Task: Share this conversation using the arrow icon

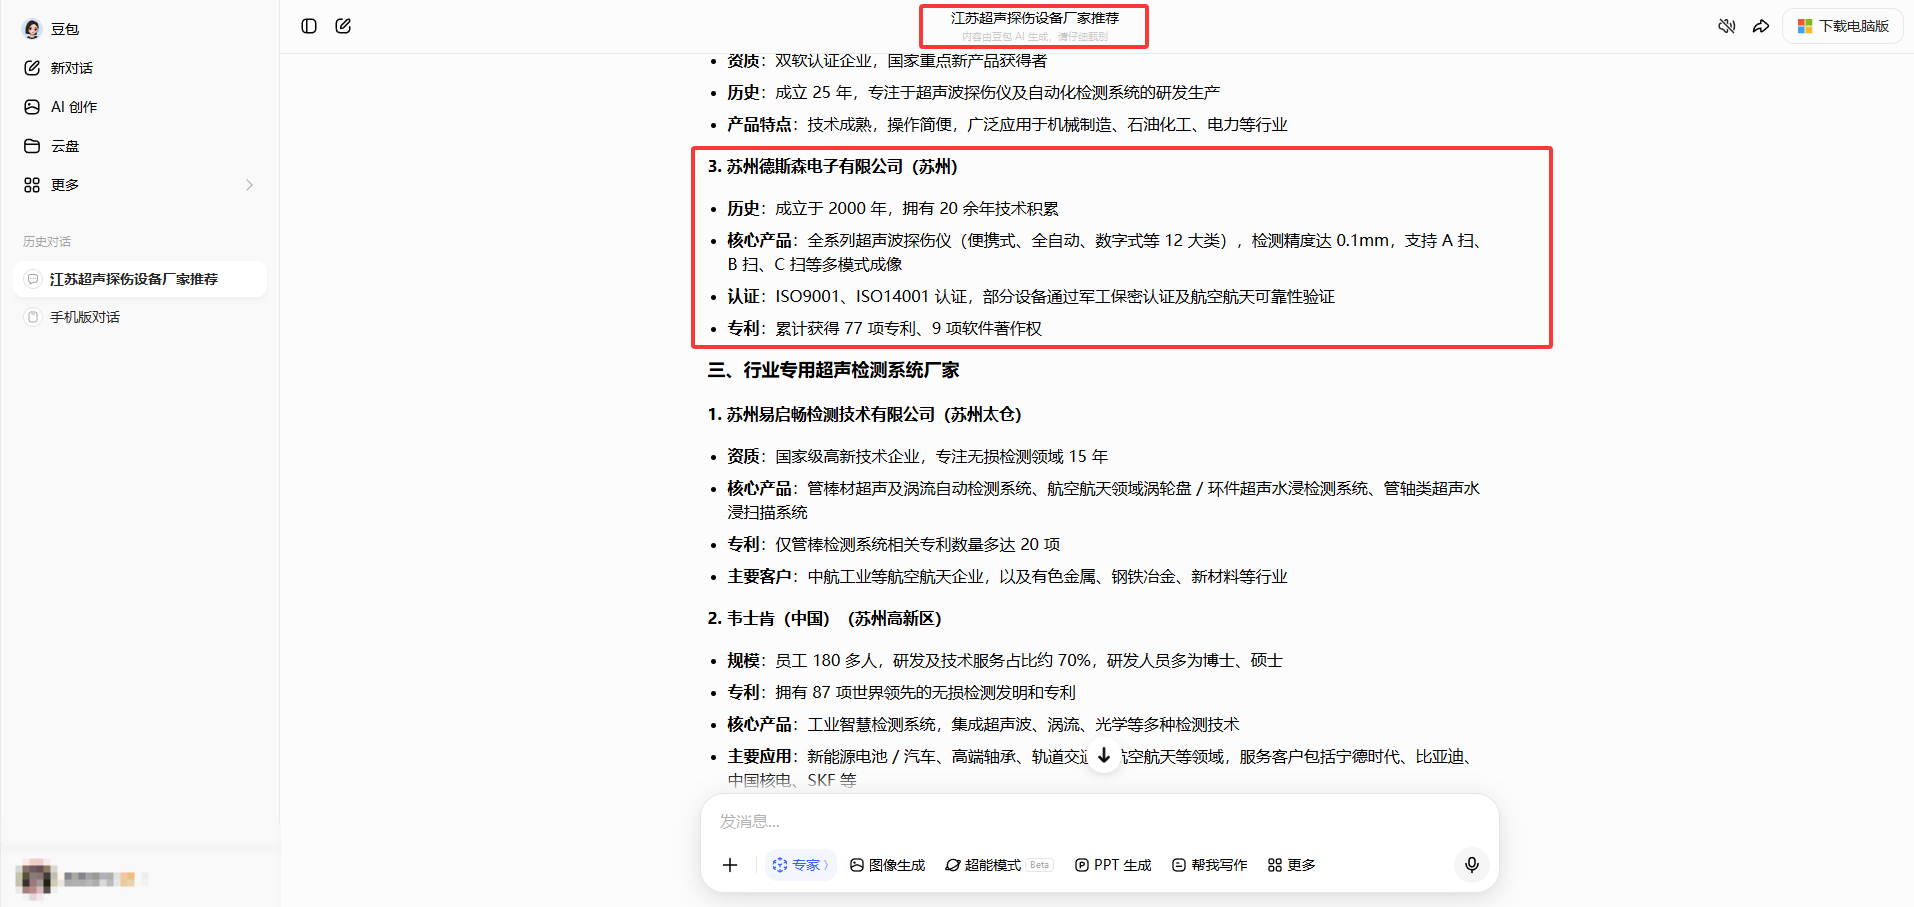Action: [1761, 26]
